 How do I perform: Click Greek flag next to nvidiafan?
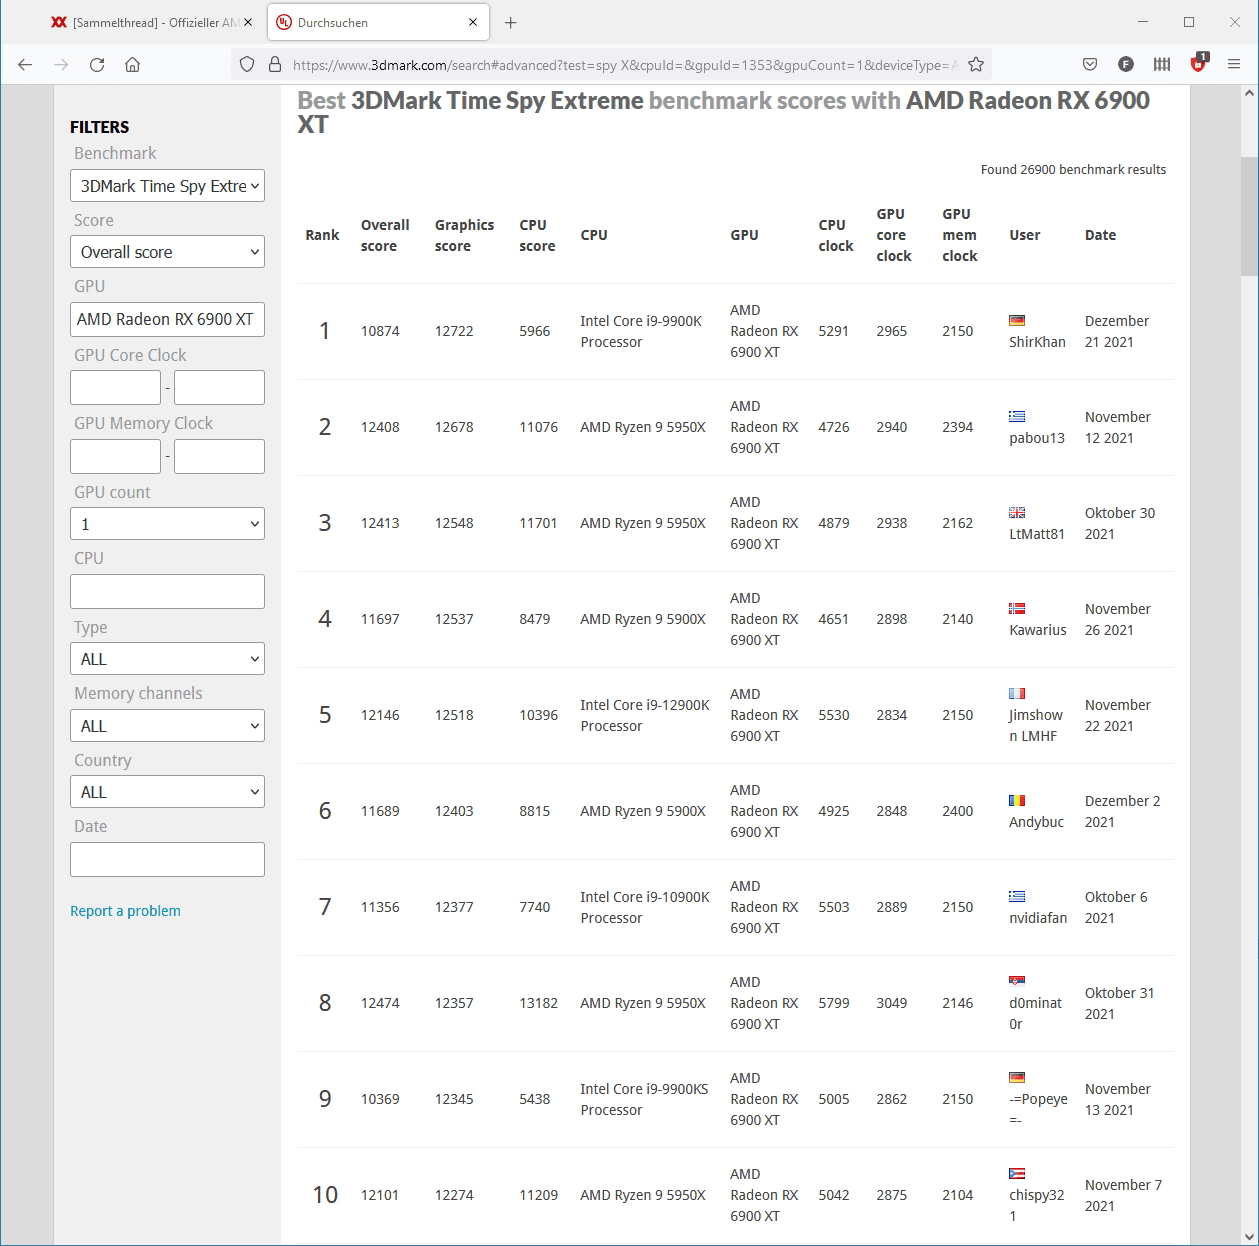pyautogui.click(x=1017, y=897)
